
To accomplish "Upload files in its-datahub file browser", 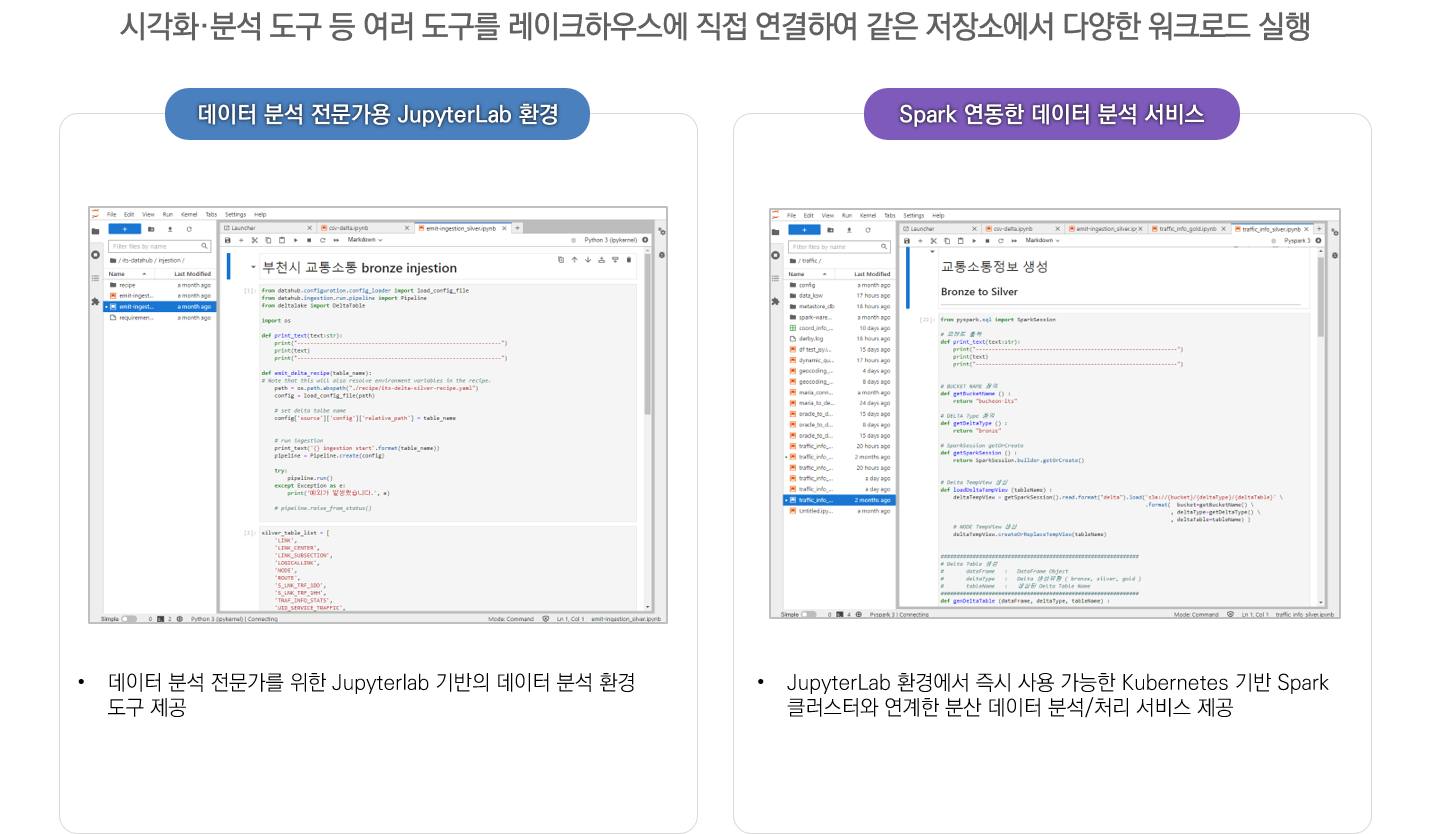I will coord(170,229).
